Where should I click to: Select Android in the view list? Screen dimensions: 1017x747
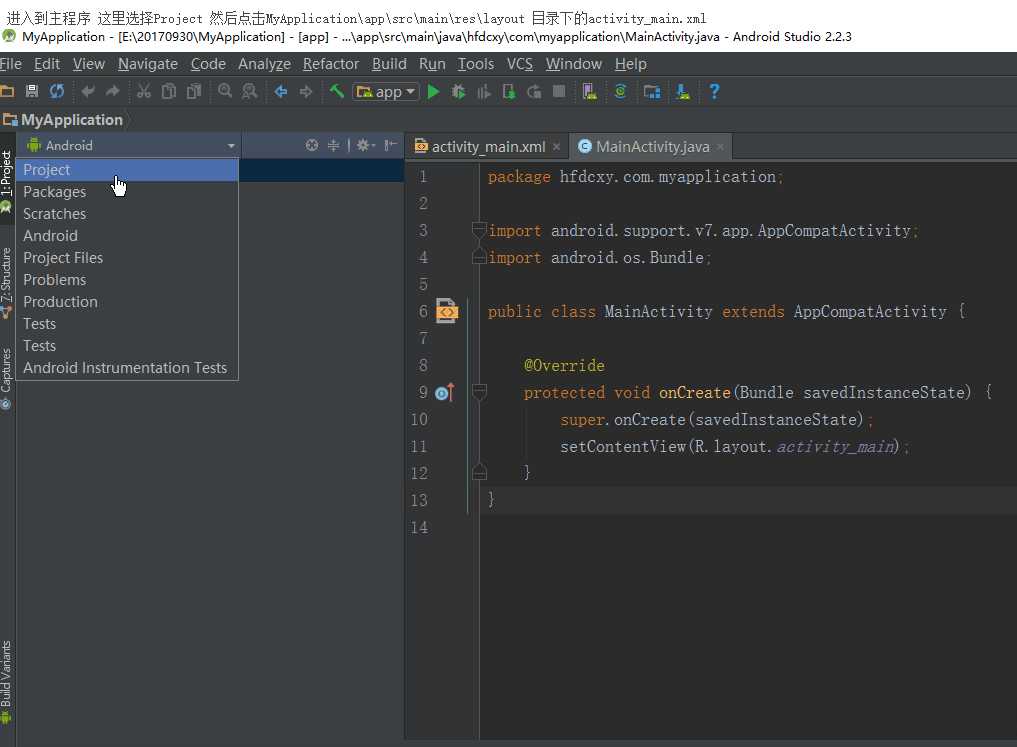pos(127,236)
